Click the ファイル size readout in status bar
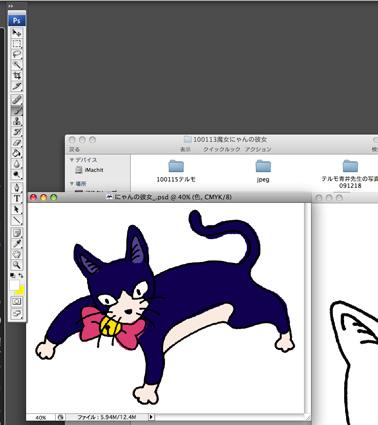The width and height of the screenshot is (378, 425). [x=107, y=417]
